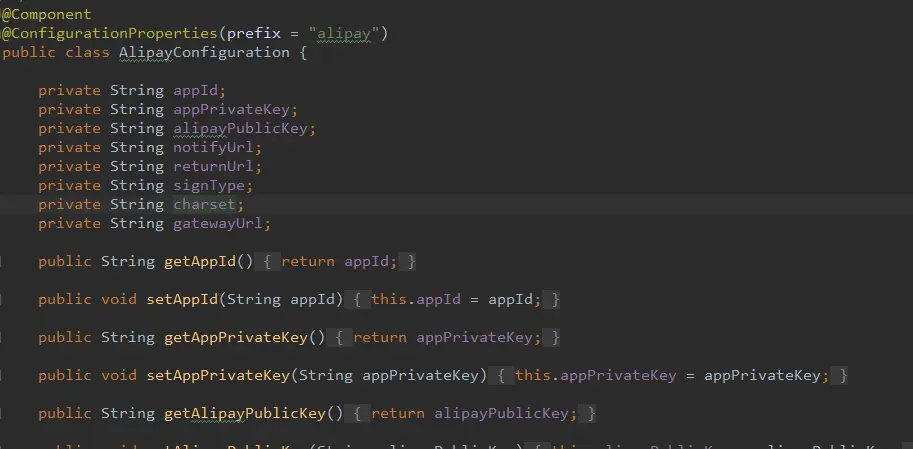Click the gatewayUrl field name

[218, 224]
